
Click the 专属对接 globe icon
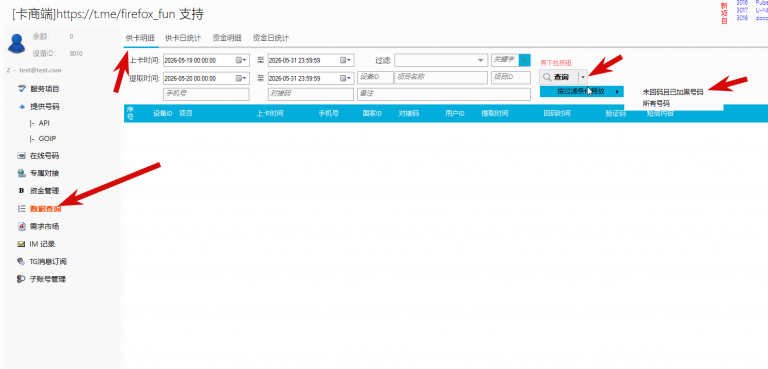coord(21,173)
